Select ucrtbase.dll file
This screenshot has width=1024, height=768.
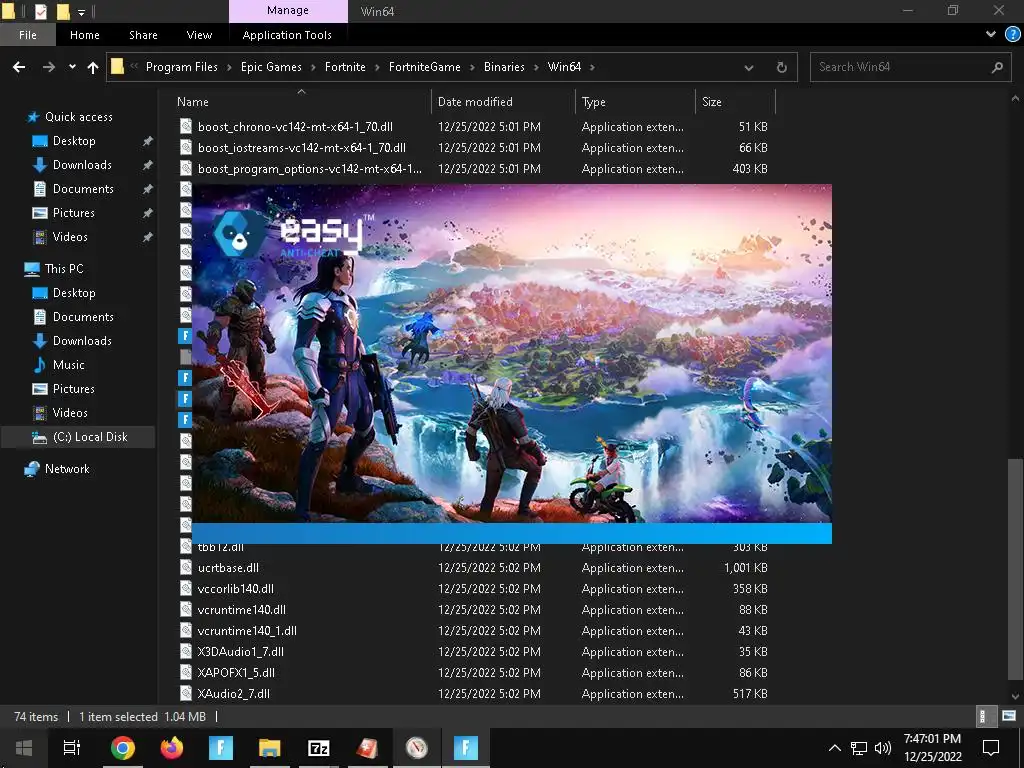[x=228, y=568]
